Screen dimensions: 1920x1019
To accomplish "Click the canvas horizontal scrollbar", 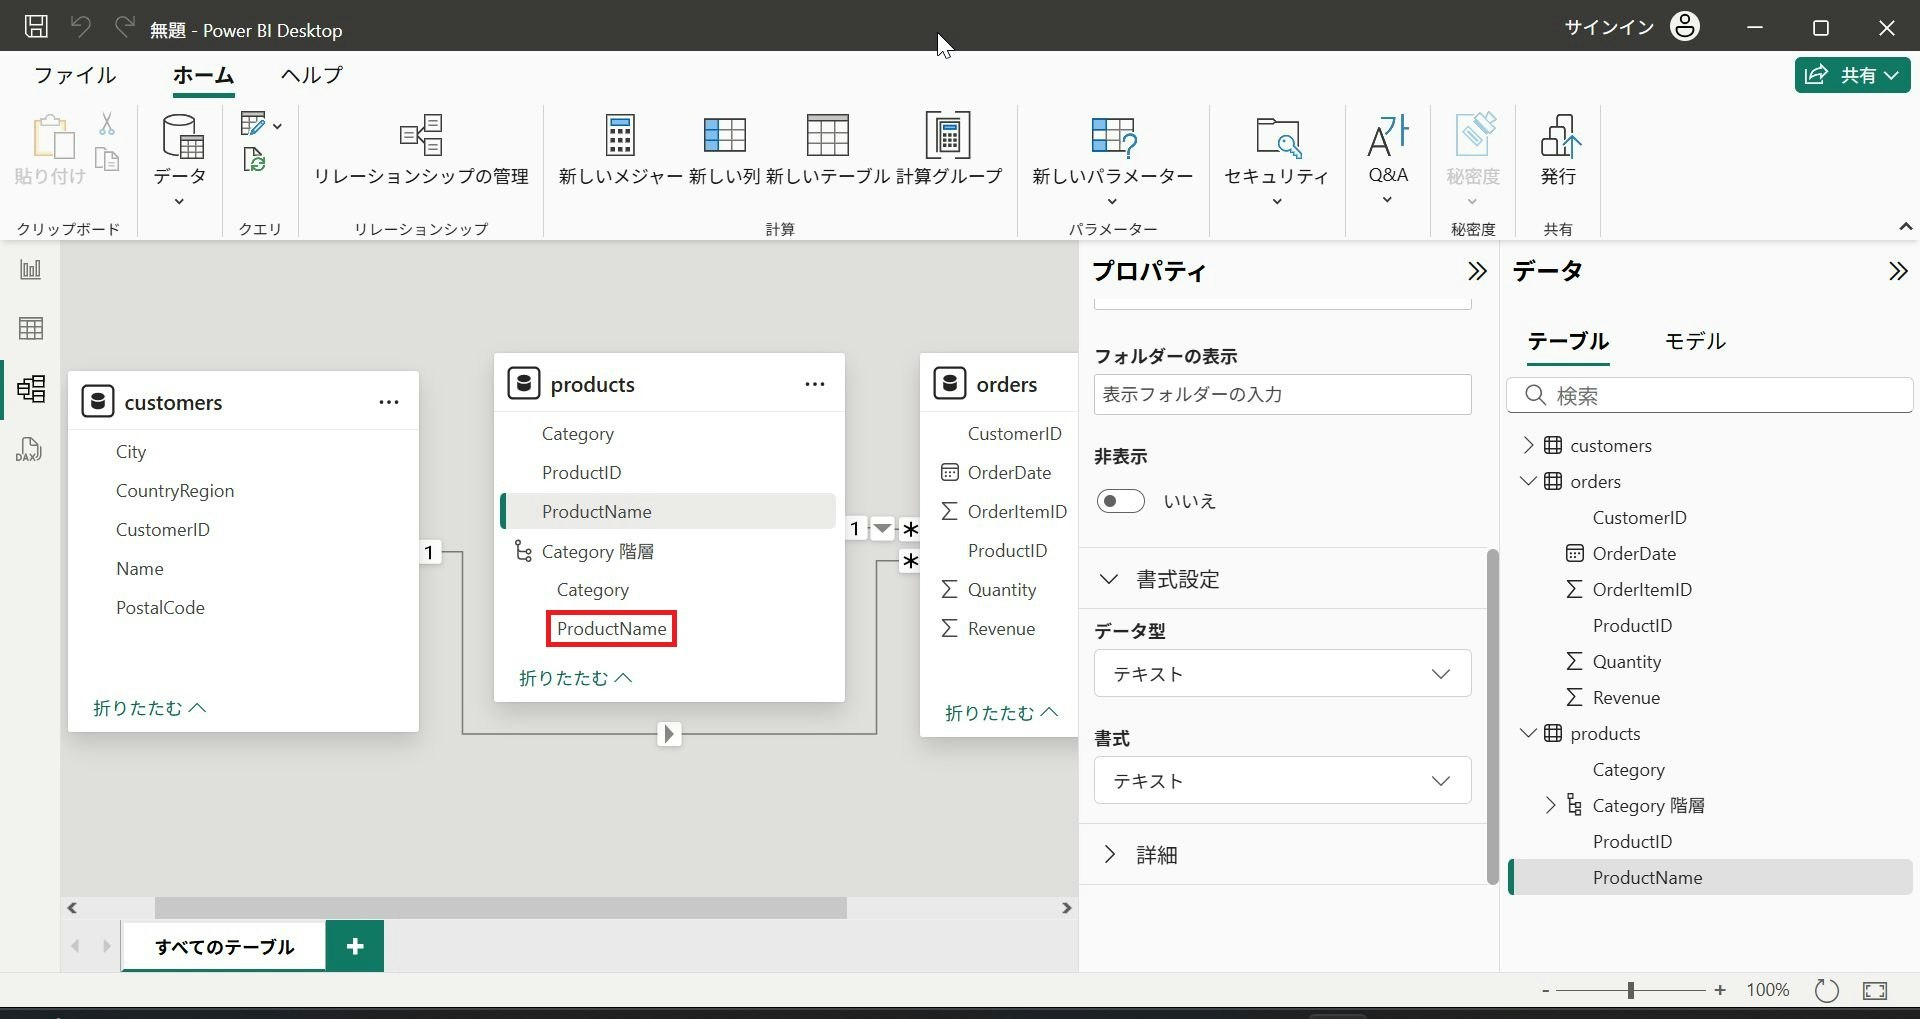I will (500, 908).
